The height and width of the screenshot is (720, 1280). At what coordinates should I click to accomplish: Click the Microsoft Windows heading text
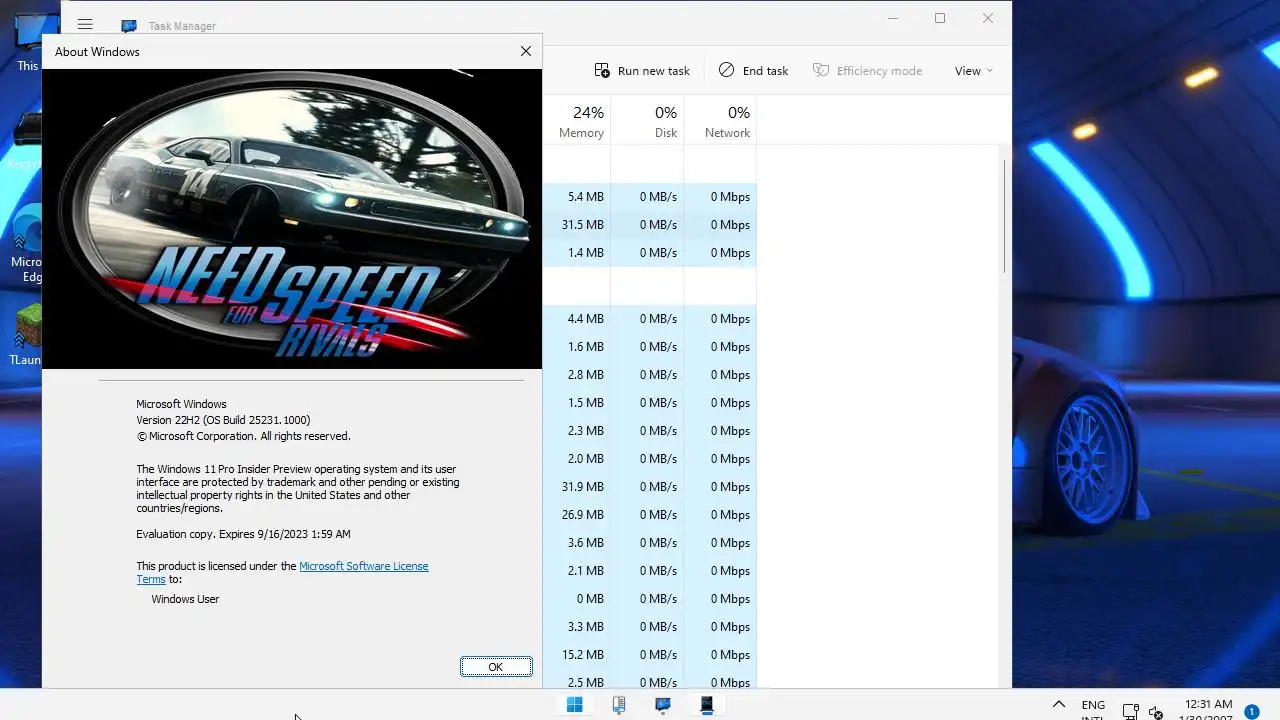click(x=181, y=404)
